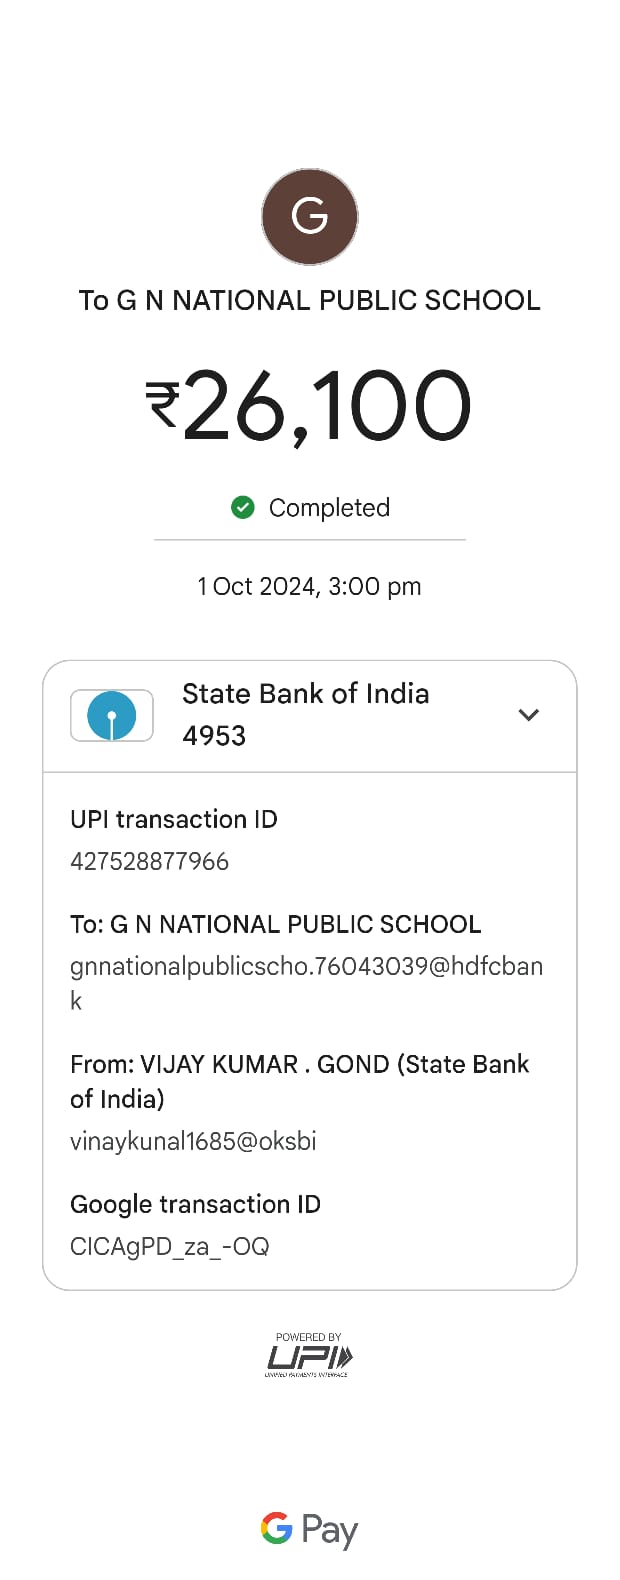Click the rupee symbol beside the amount
This screenshot has height=1580, width=620.
pos(163,404)
